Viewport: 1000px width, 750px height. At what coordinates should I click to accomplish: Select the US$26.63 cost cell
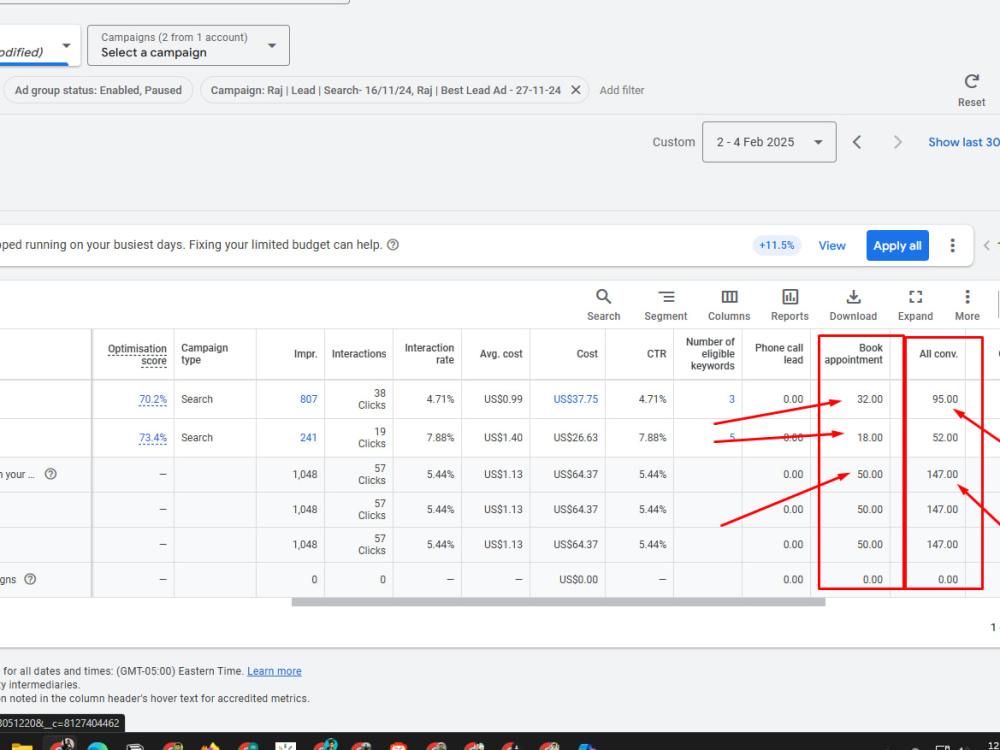576,438
